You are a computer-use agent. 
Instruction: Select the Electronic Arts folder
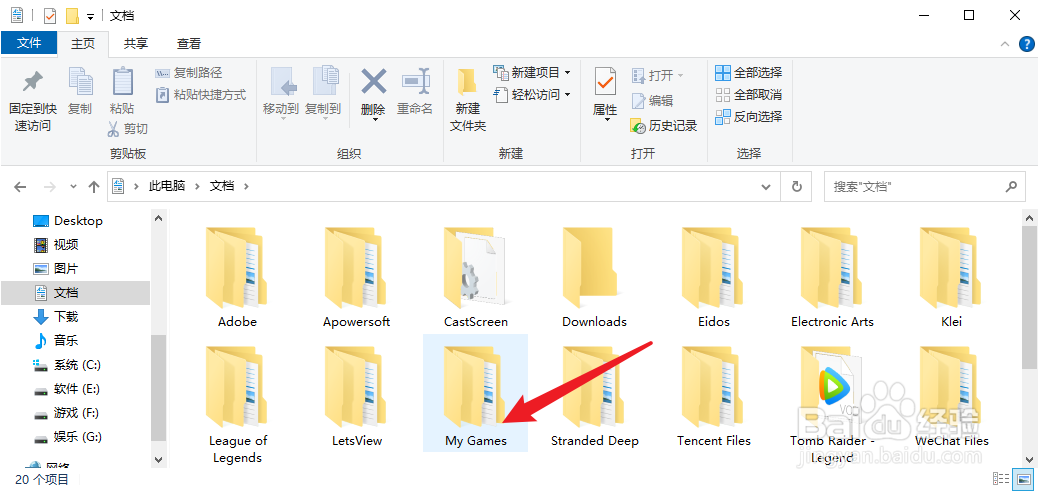(x=832, y=277)
